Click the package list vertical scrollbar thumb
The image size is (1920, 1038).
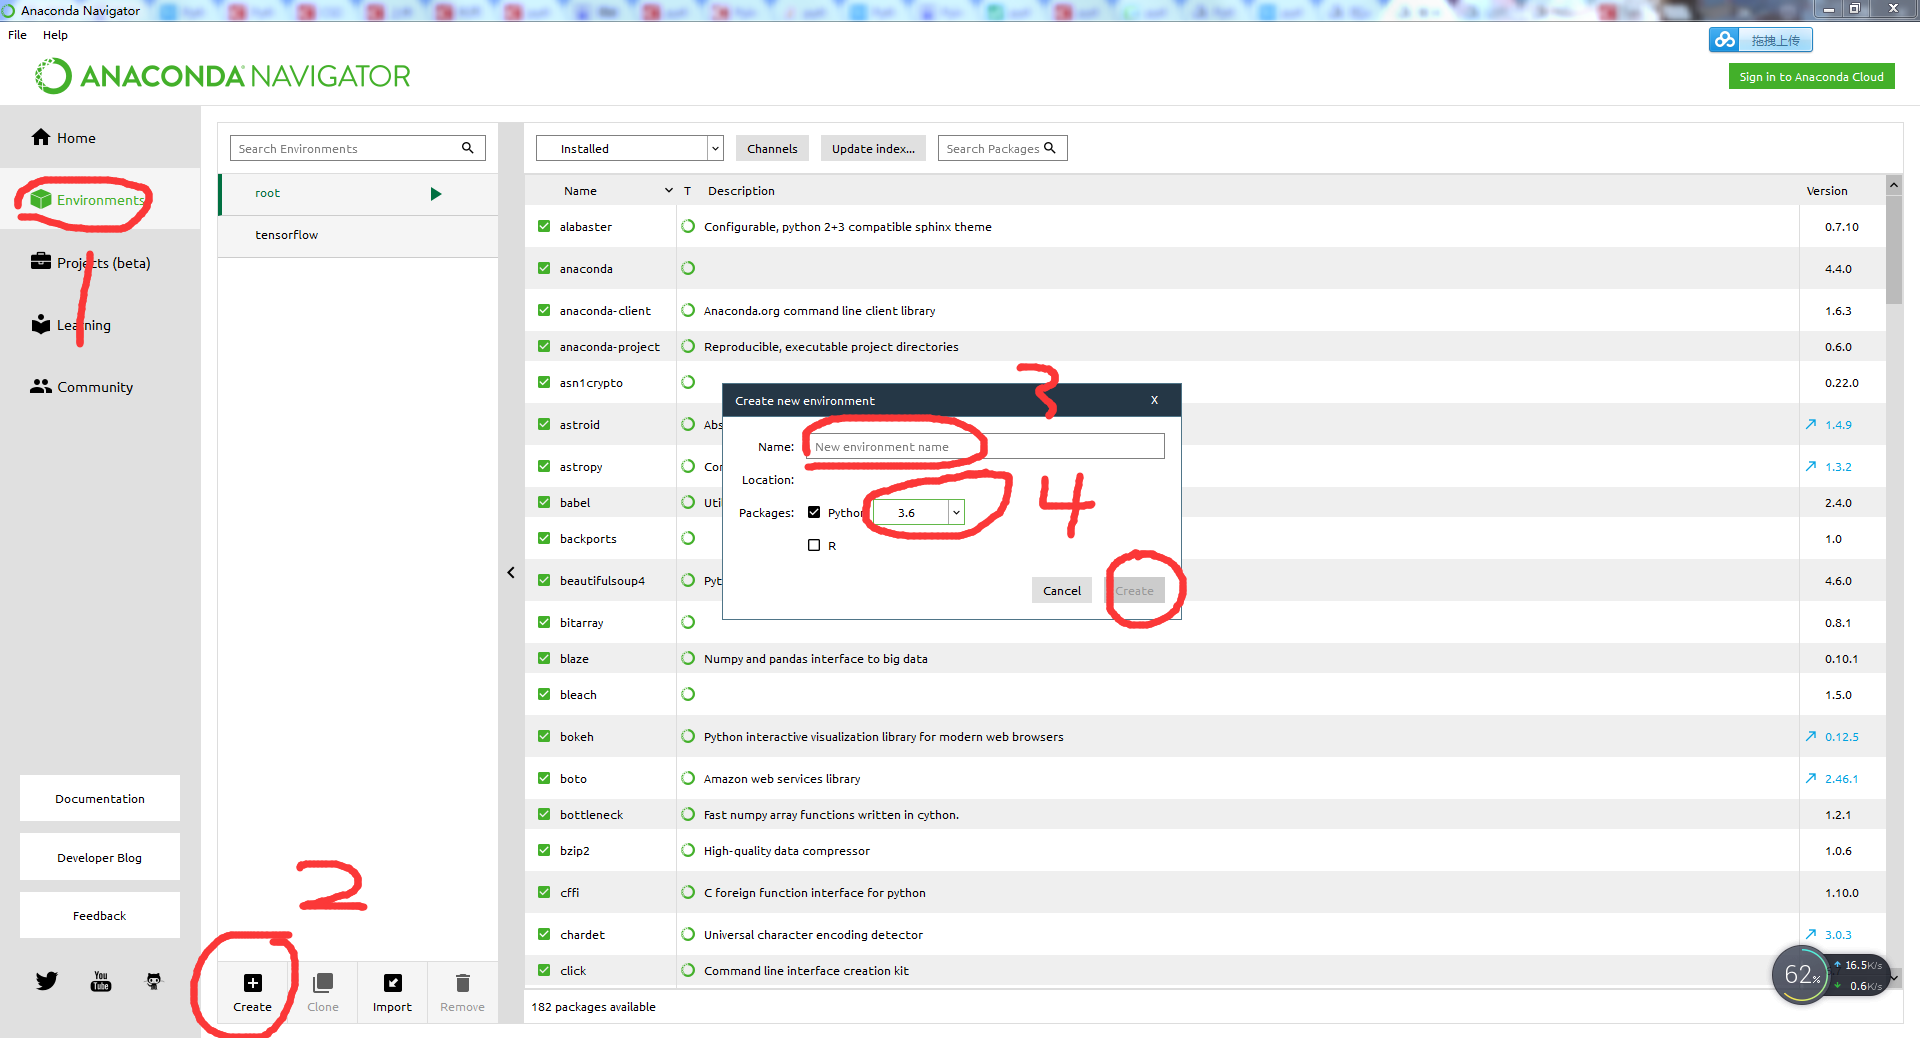click(1894, 249)
